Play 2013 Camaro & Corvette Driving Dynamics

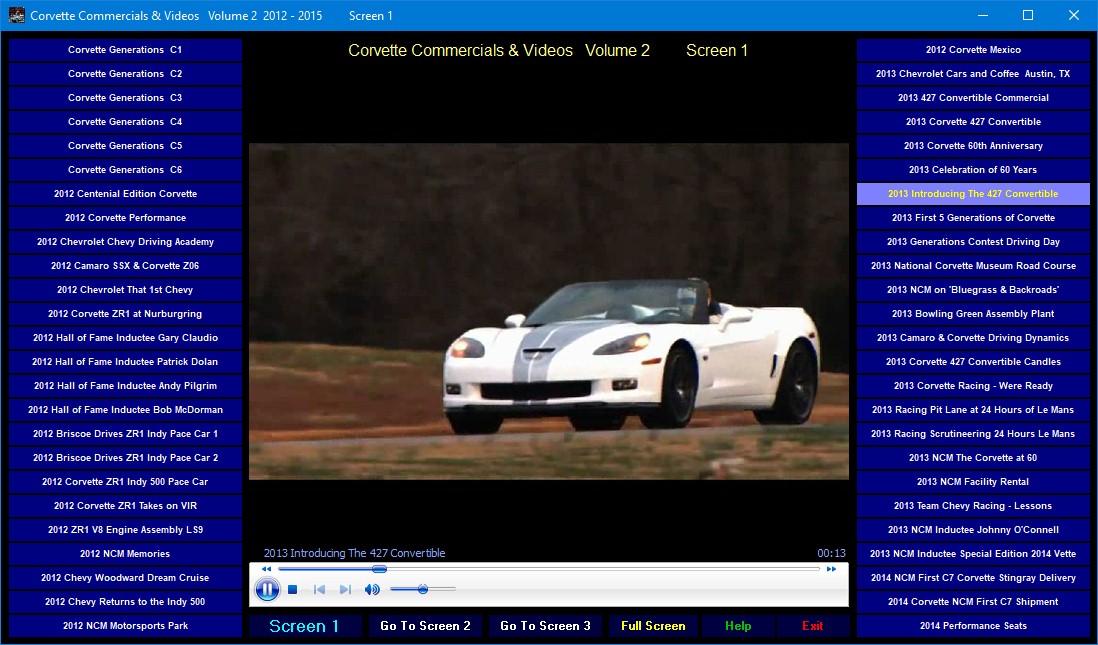(973, 338)
